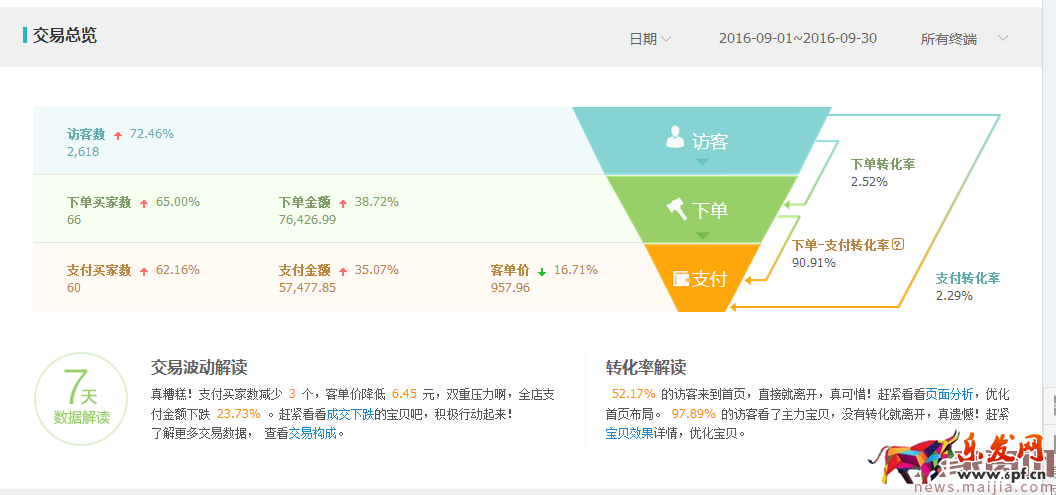Click the date range 2016-09-01~2016-09-30
The width and height of the screenshot is (1056, 495).
pyautogui.click(x=797, y=39)
